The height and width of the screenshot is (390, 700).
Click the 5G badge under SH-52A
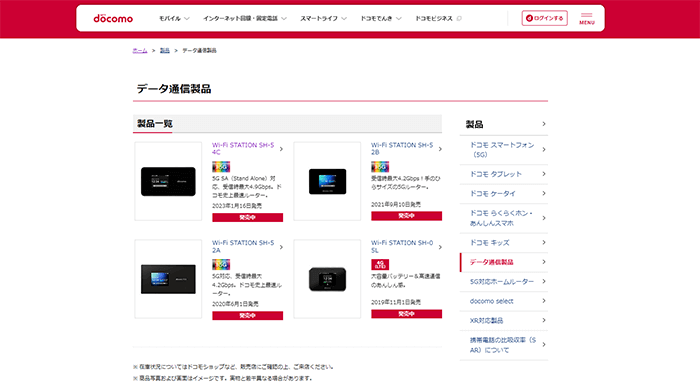(221, 265)
